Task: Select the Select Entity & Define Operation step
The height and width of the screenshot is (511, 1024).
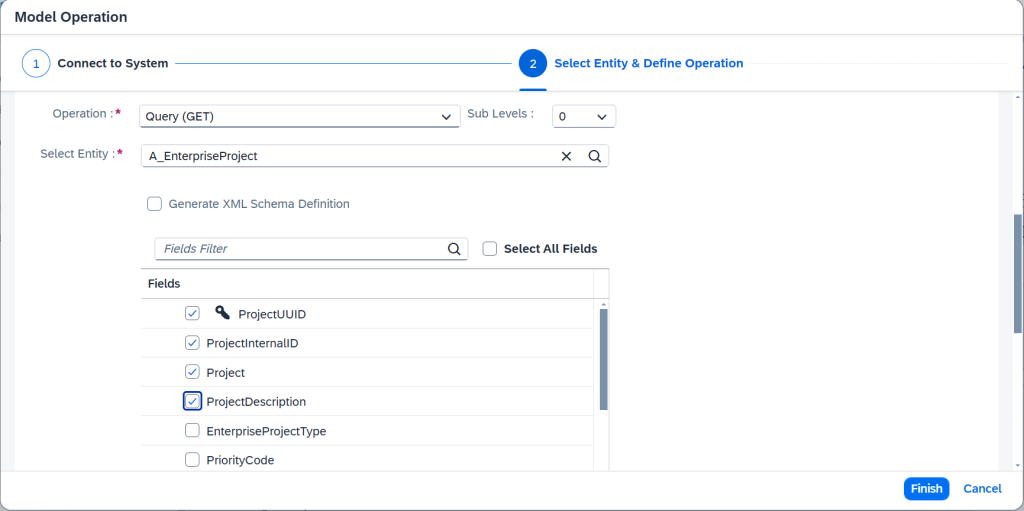Action: coord(648,63)
